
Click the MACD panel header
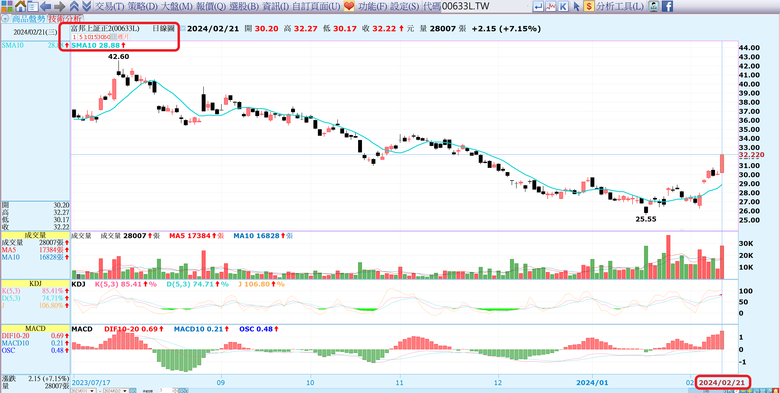[35, 329]
